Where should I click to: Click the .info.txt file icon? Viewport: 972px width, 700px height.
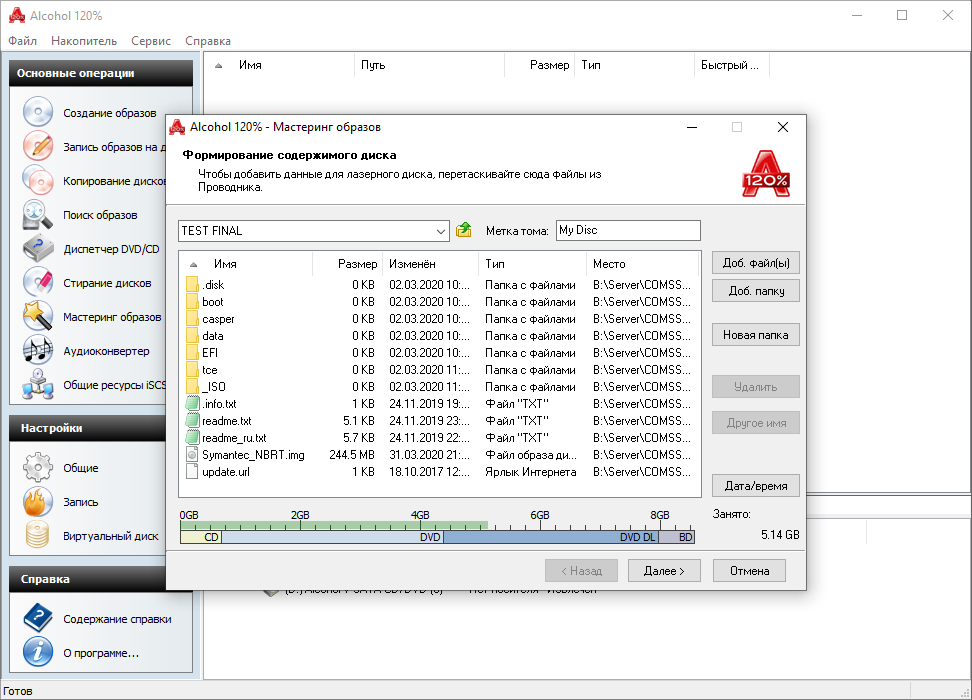(x=192, y=404)
